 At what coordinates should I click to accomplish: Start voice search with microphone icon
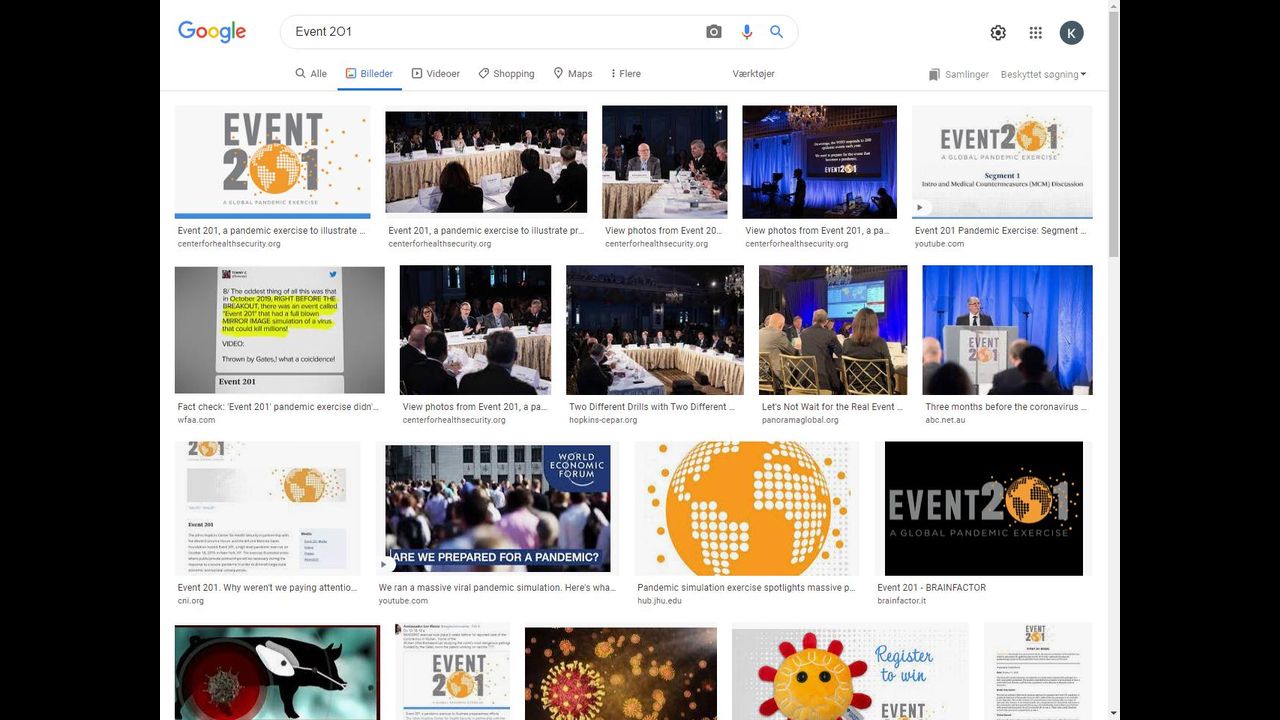(x=746, y=32)
